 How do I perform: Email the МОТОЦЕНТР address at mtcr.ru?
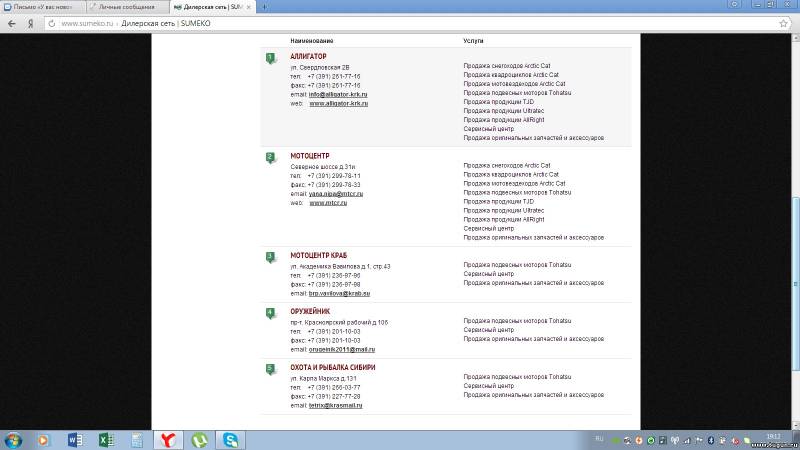coord(336,194)
